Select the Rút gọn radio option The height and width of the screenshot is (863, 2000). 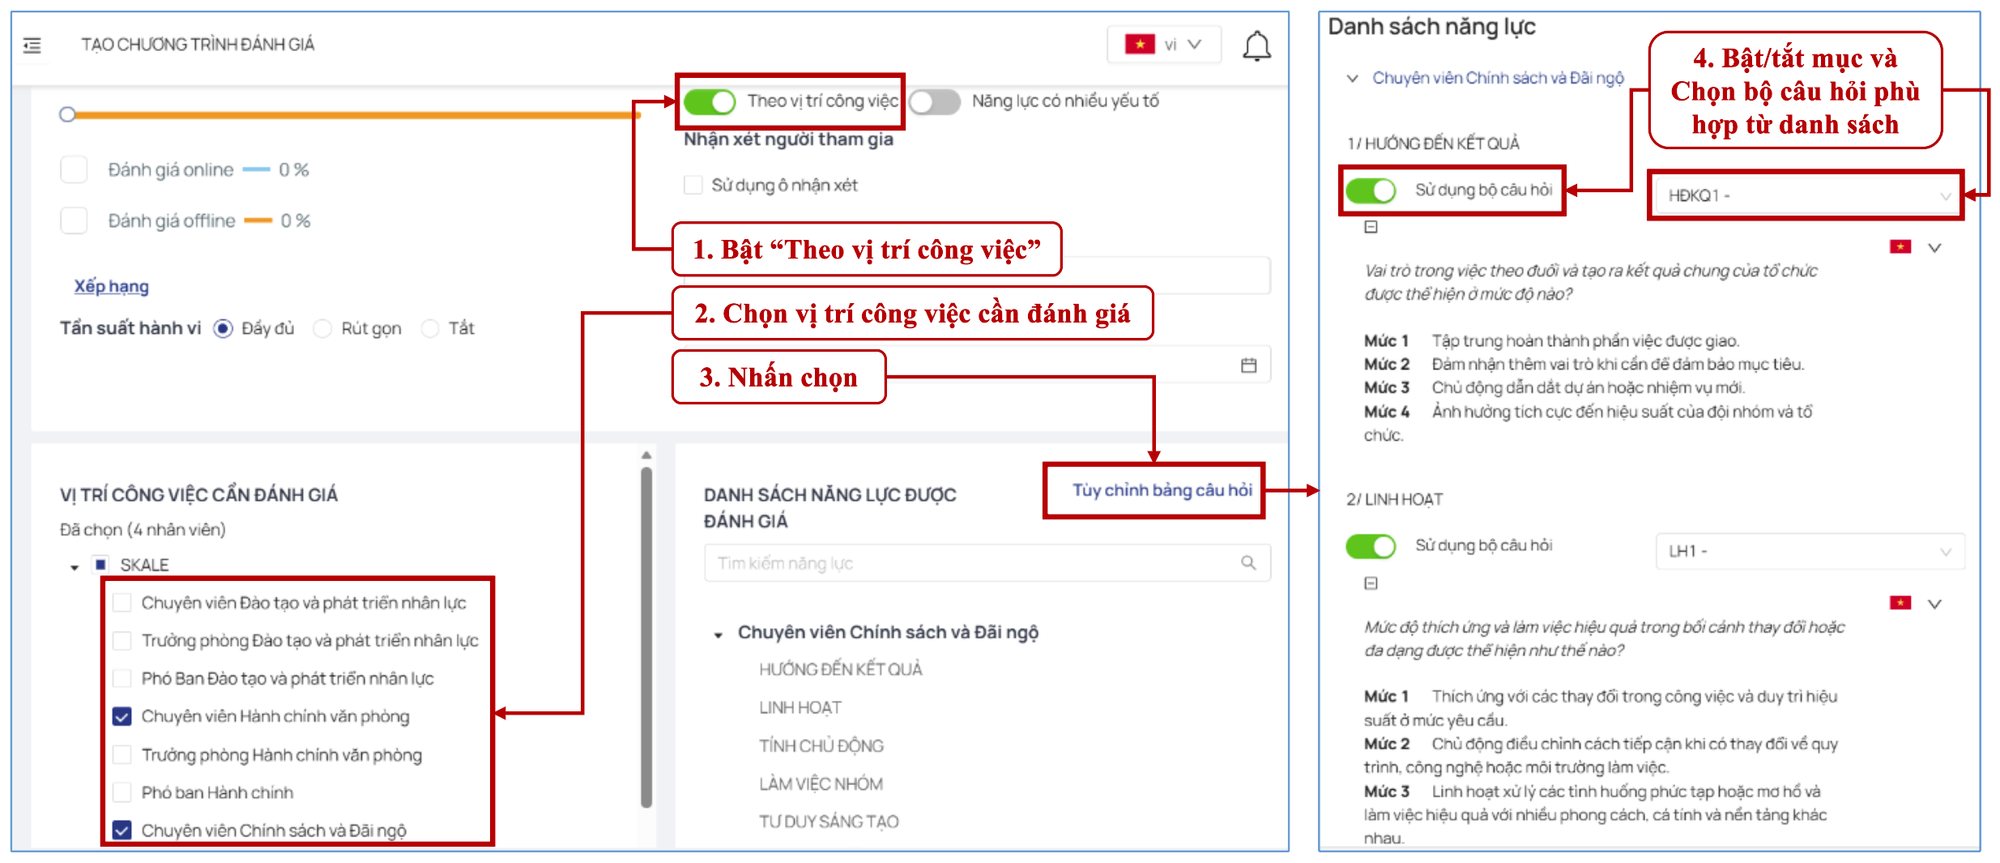click(322, 329)
